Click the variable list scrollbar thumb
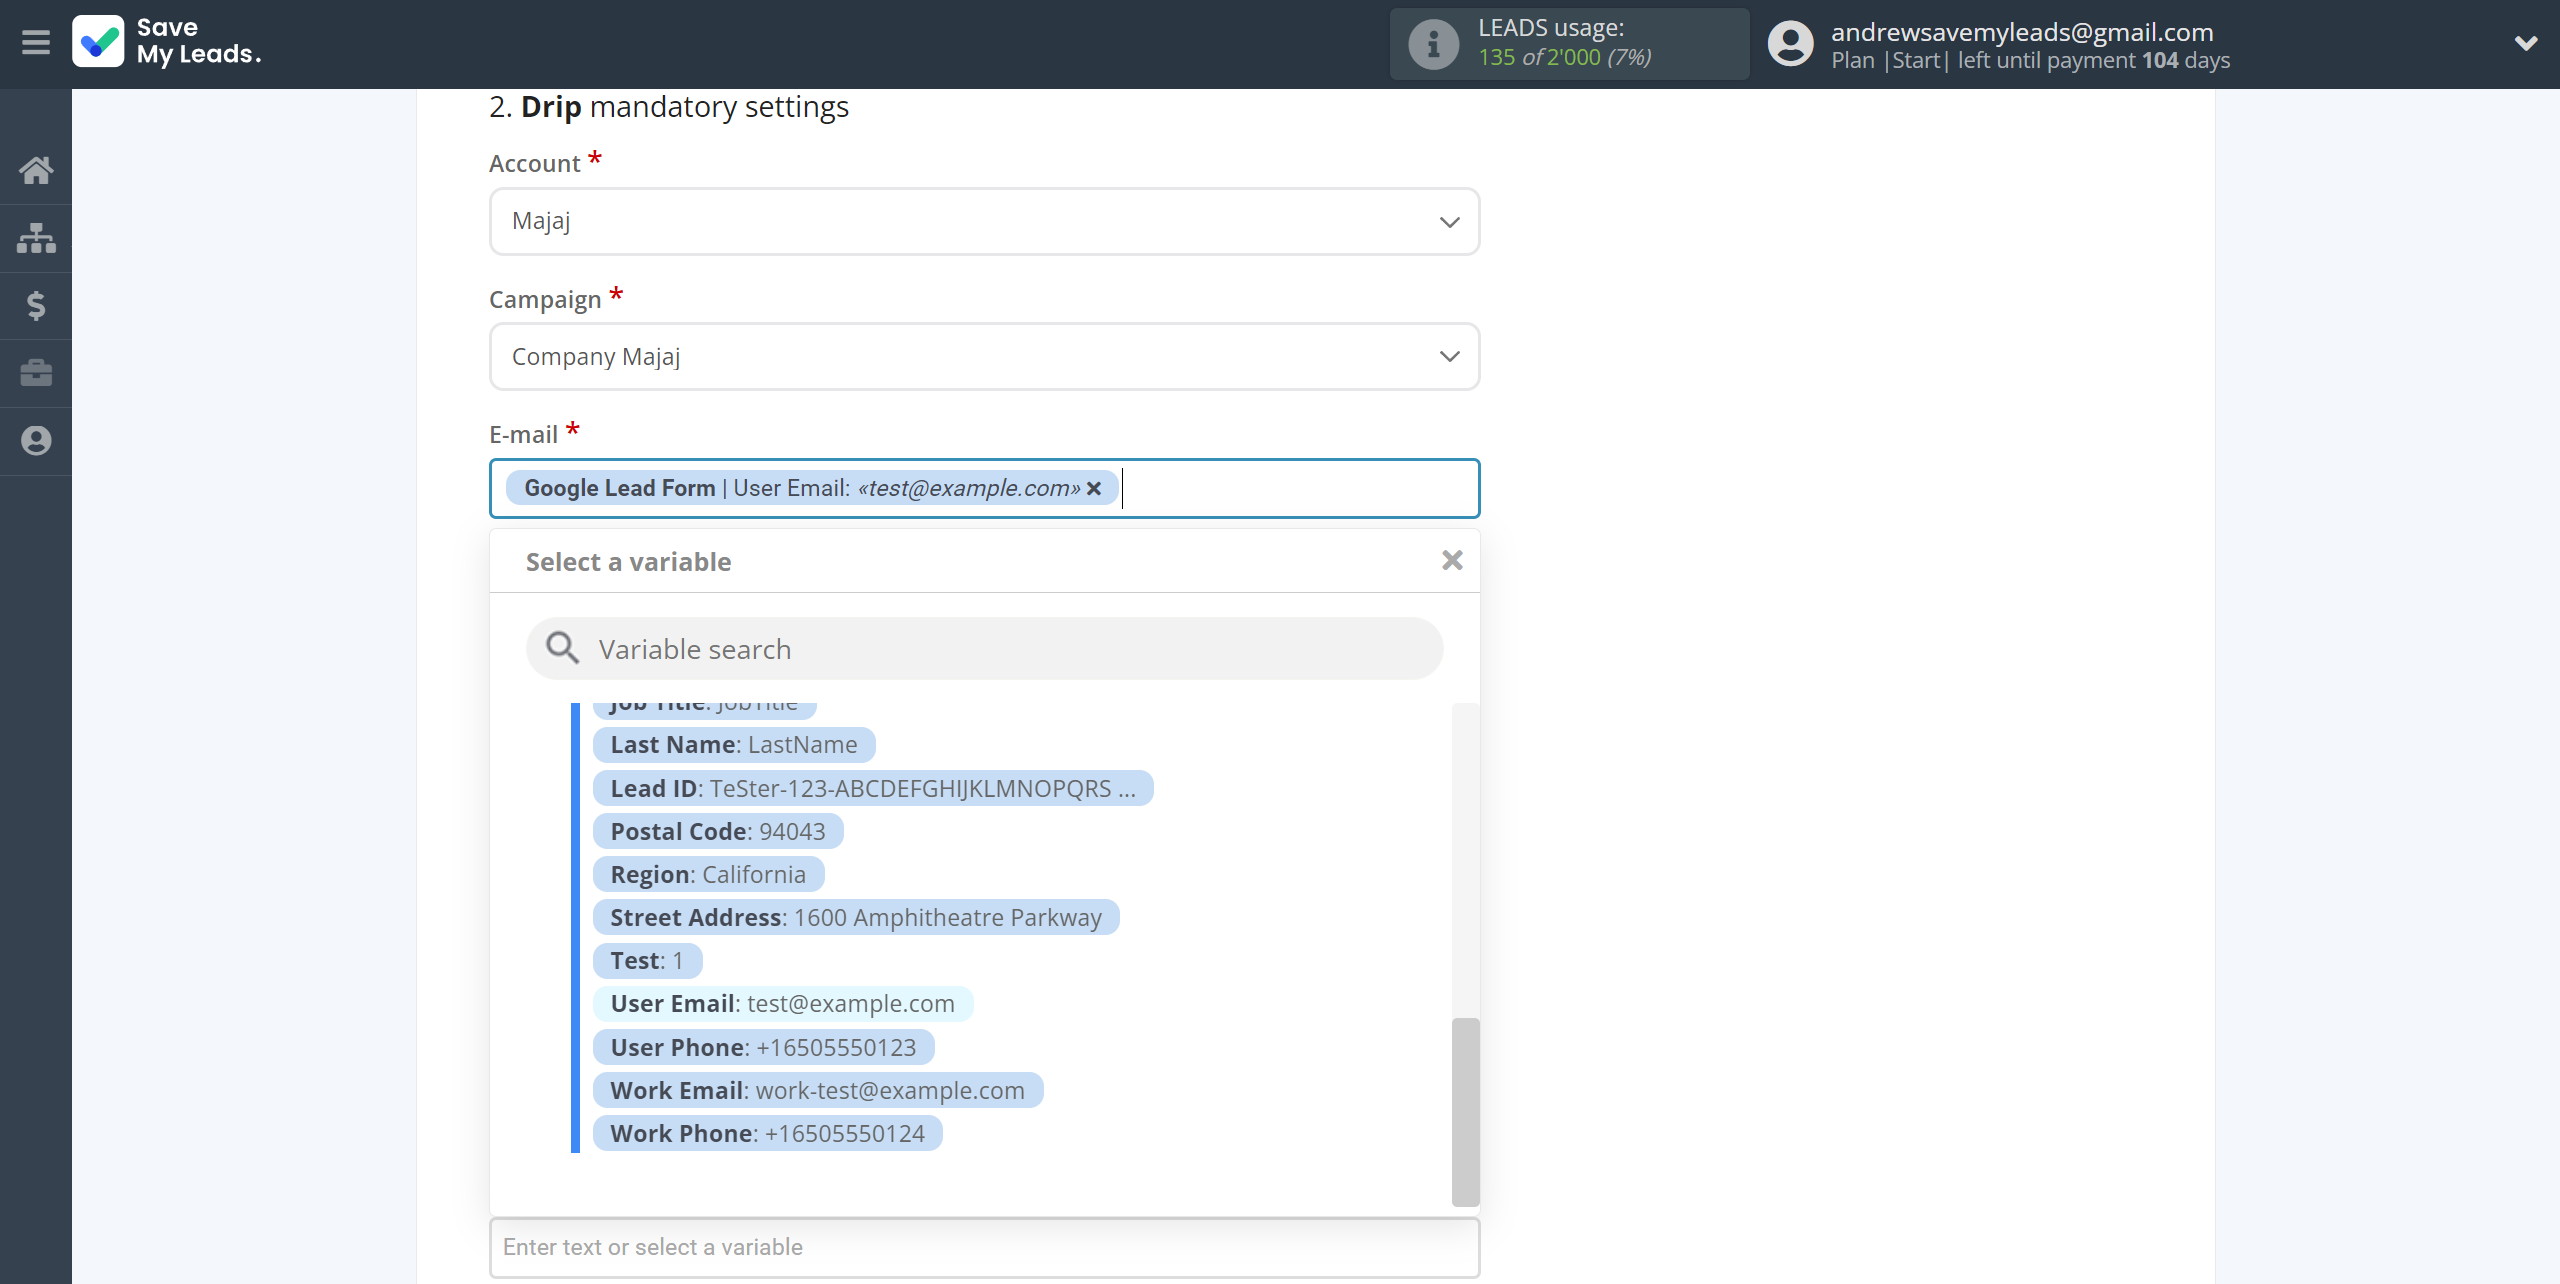 [1465, 1111]
